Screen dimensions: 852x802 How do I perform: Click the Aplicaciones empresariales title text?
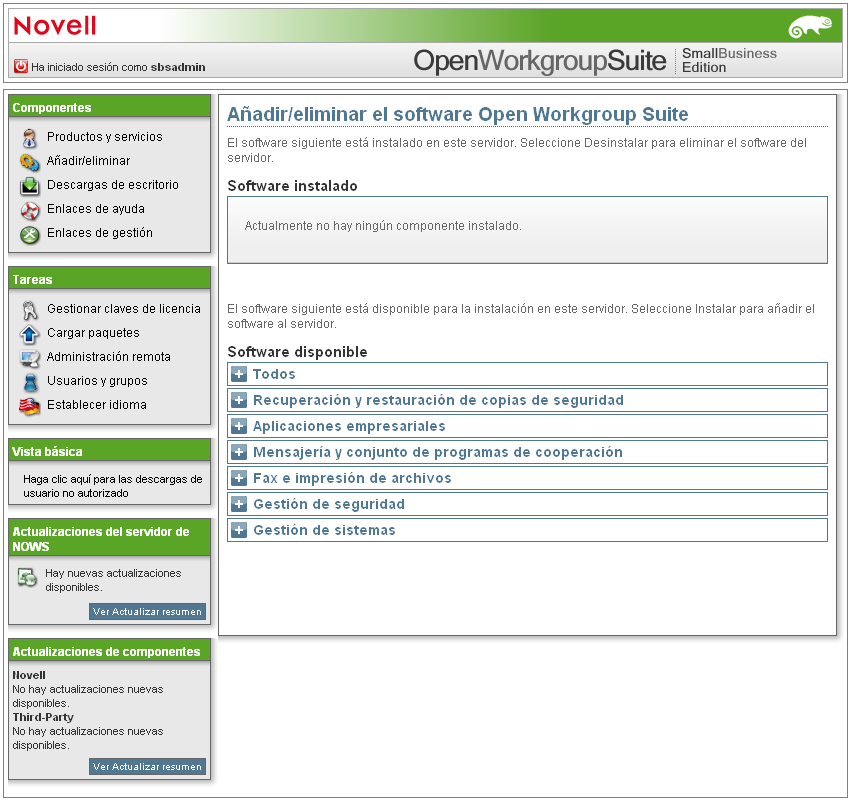[x=349, y=426]
